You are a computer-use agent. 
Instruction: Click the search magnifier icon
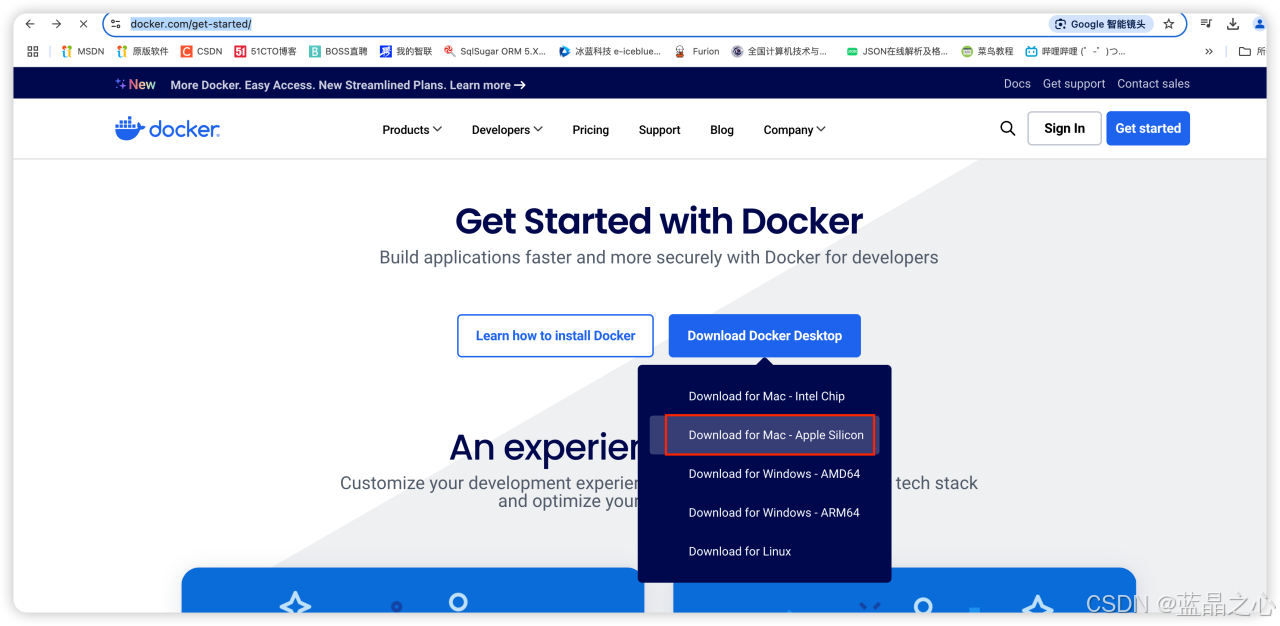tap(1008, 128)
